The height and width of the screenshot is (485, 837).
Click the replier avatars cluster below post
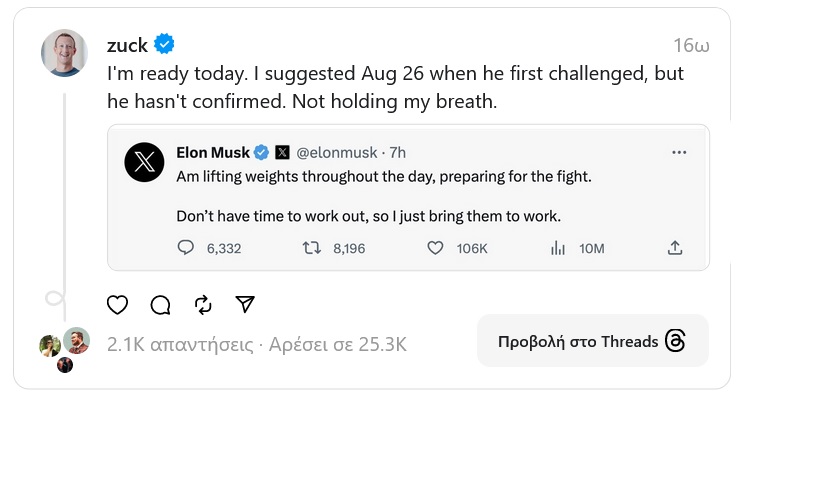[x=65, y=349]
